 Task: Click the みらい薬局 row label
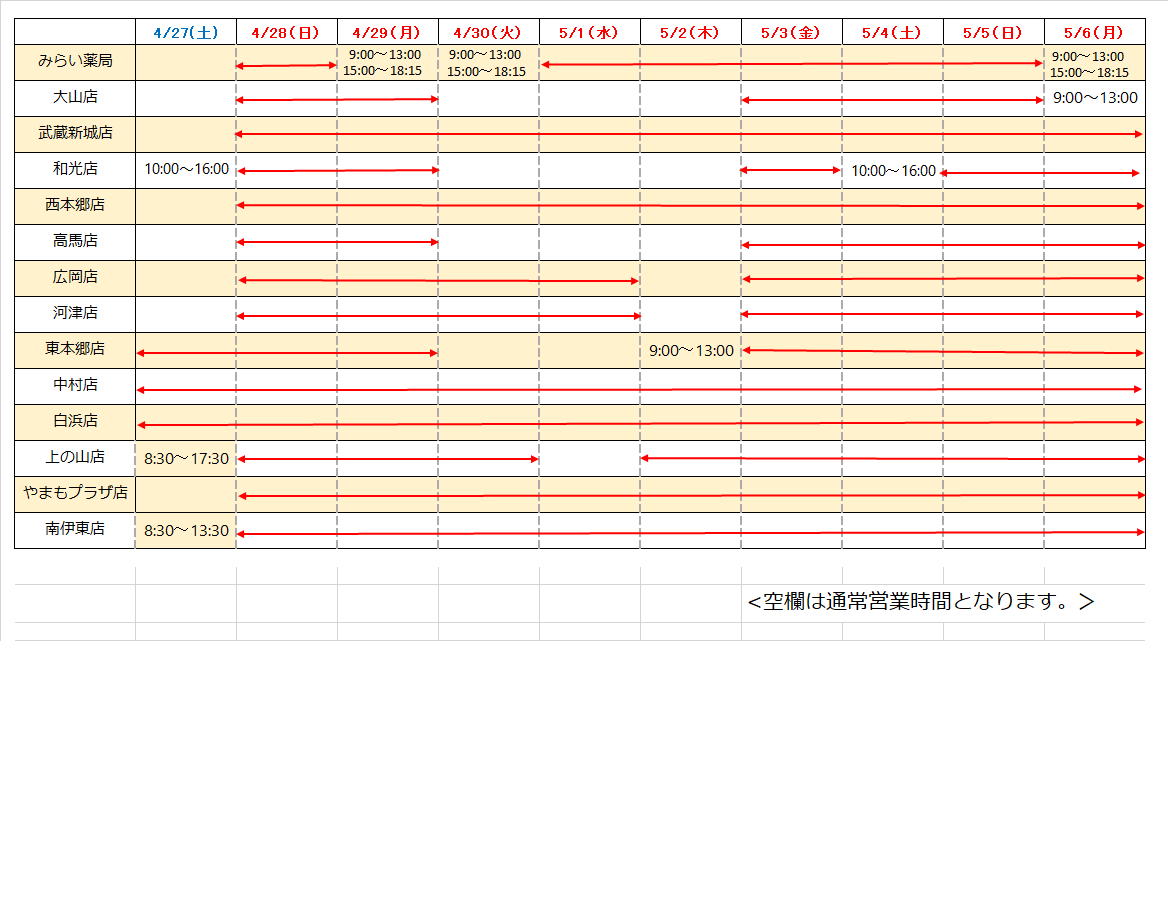(74, 62)
